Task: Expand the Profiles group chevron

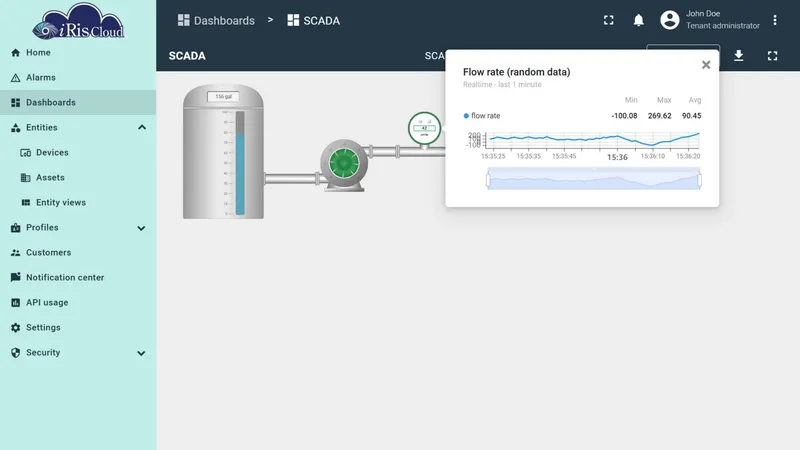Action: [x=141, y=228]
